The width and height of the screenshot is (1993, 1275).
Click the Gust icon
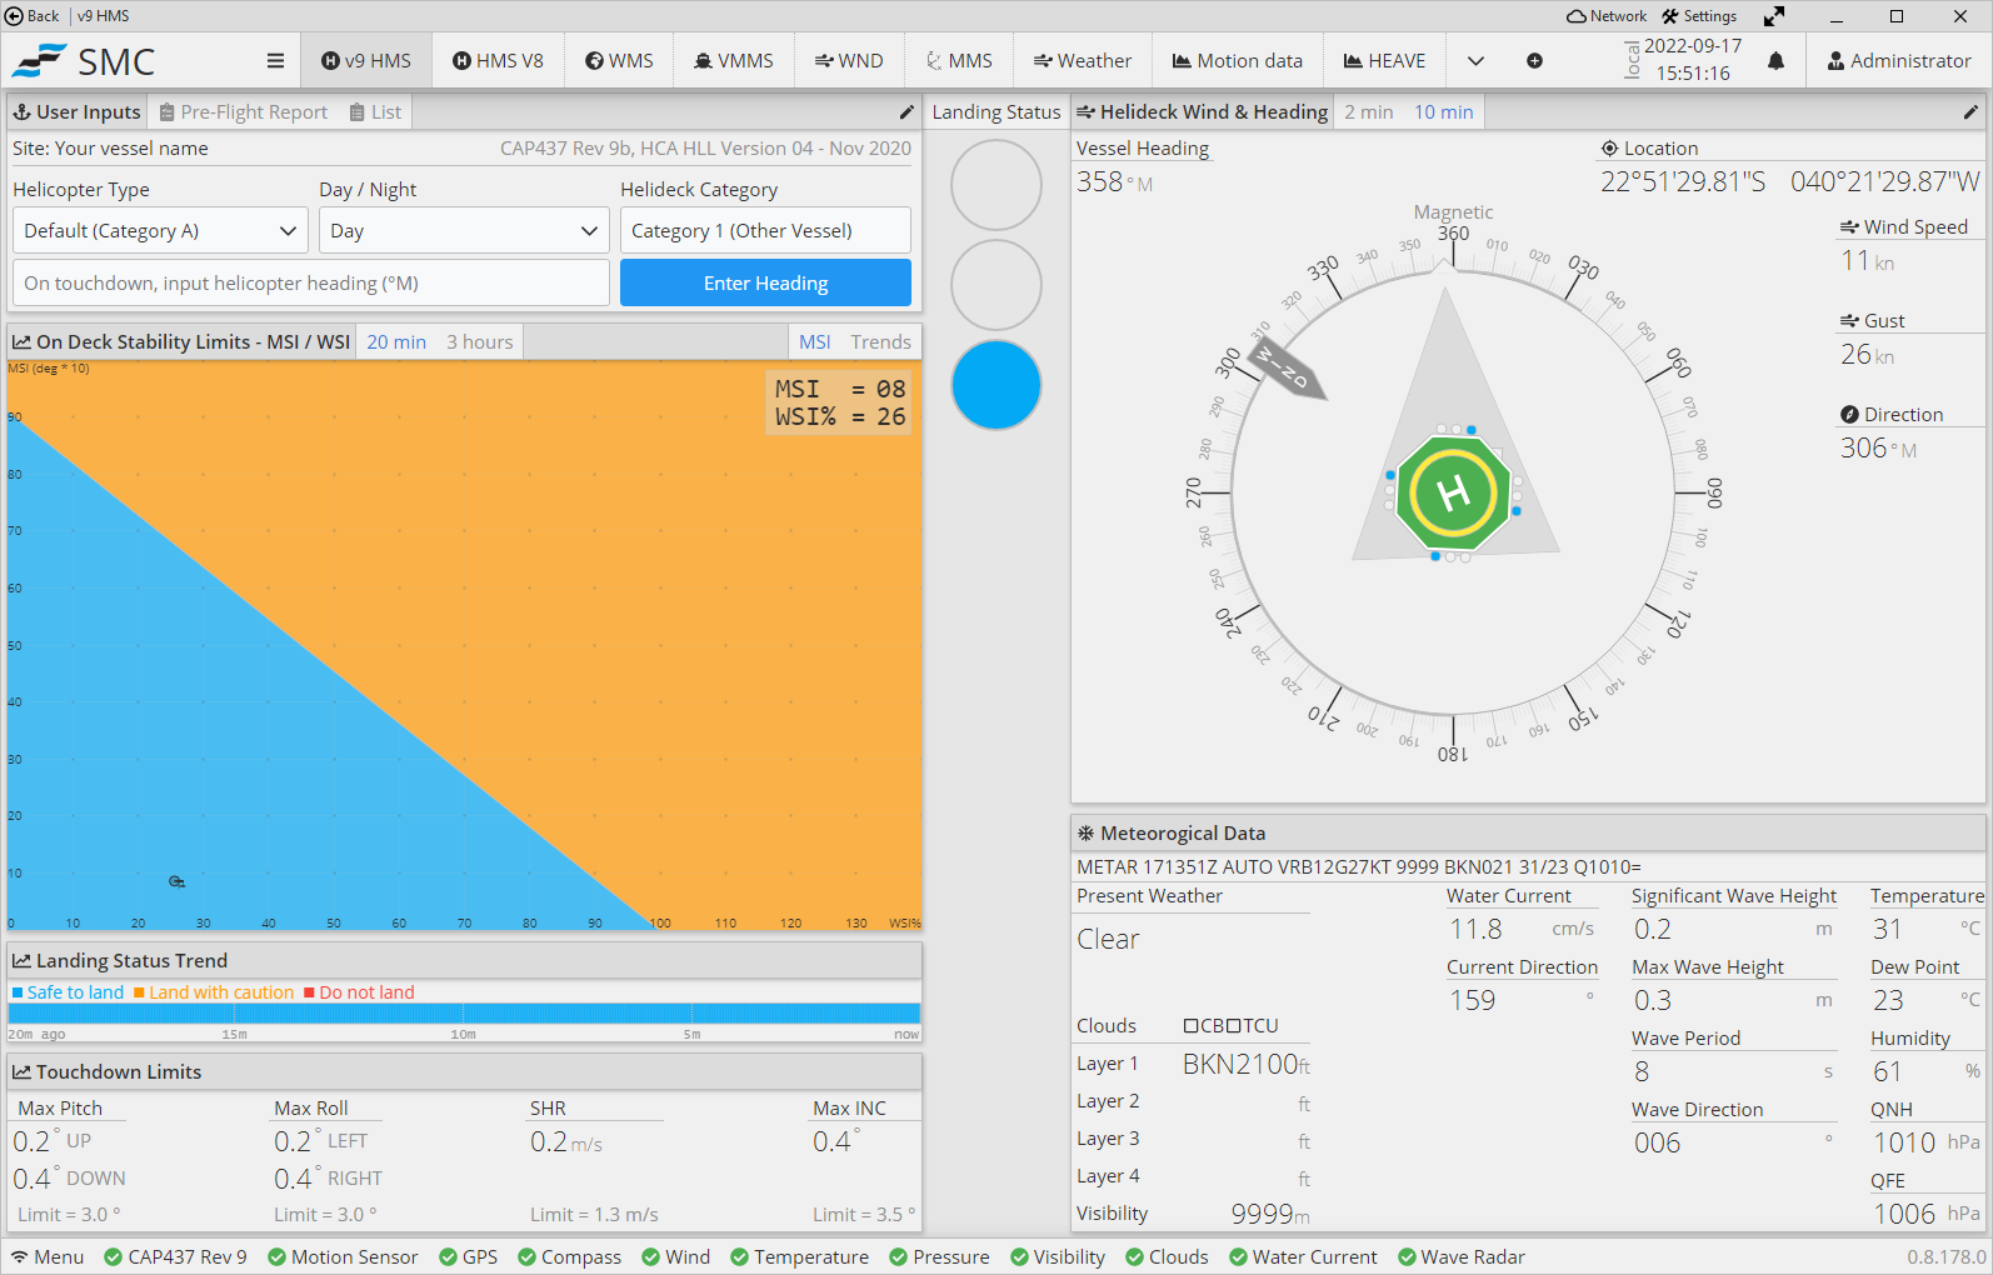[1849, 321]
